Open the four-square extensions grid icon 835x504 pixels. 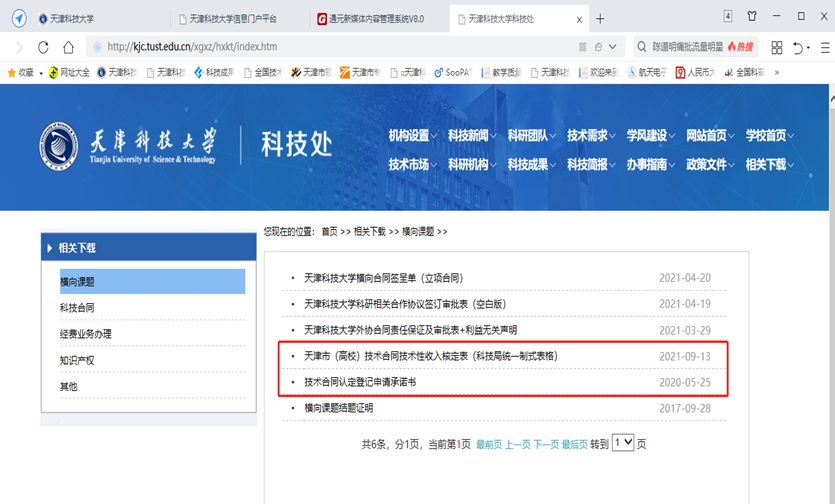point(776,47)
